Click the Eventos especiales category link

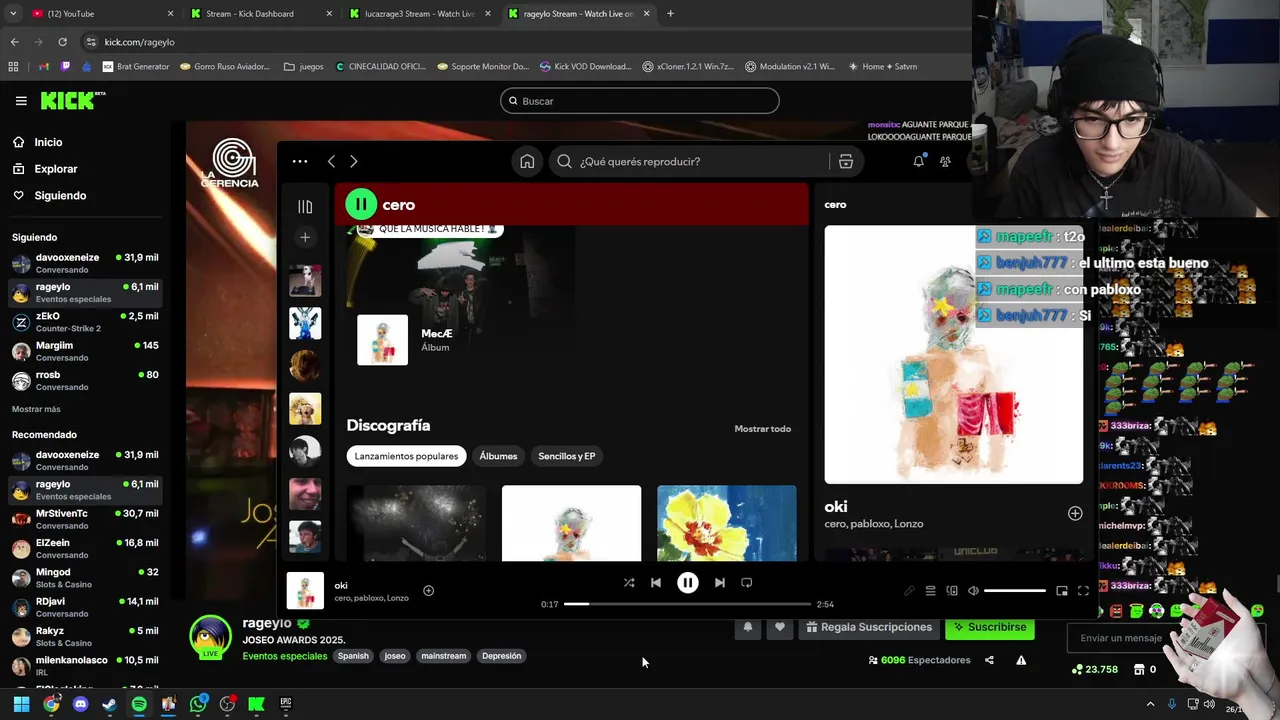point(285,656)
